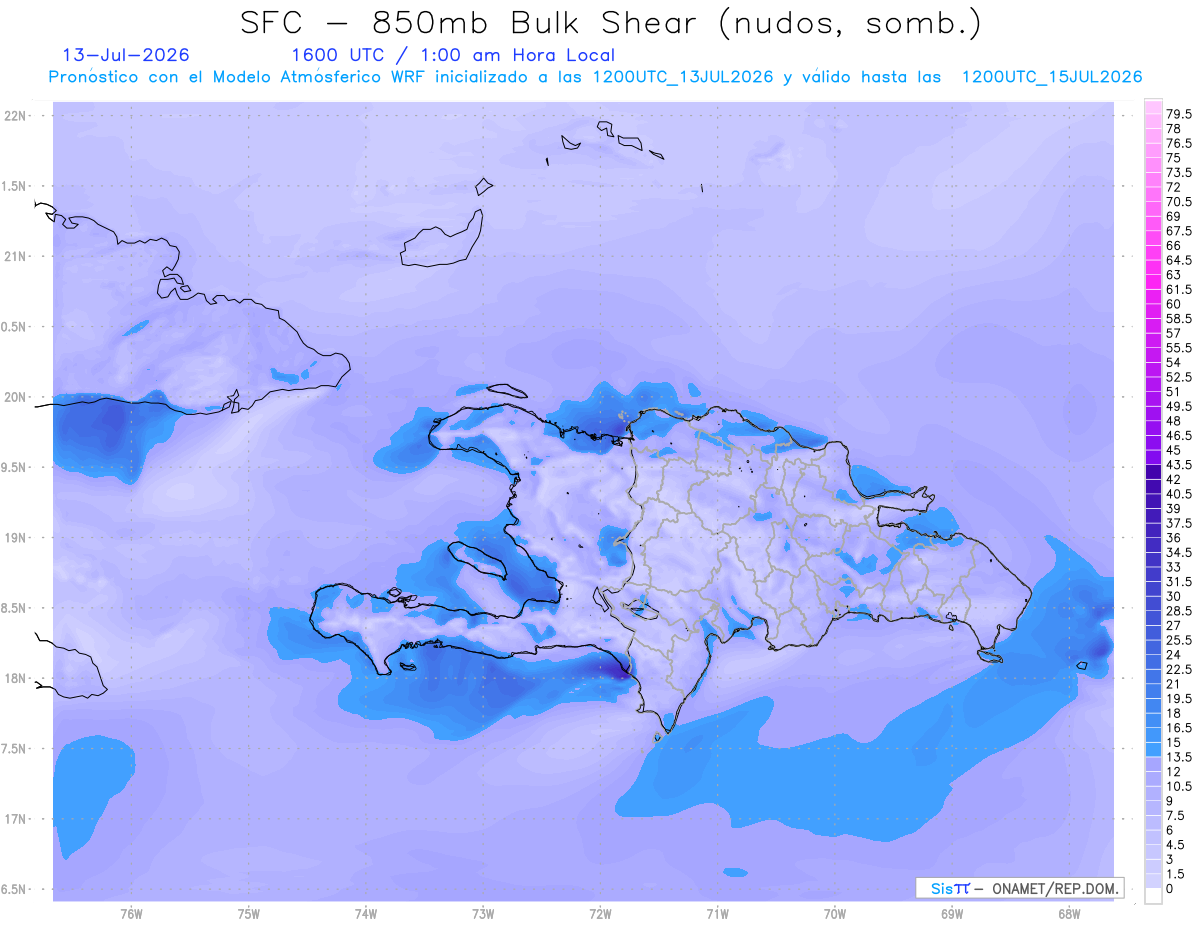Click the '17N' latitude label
Image resolution: width=1200 pixels, height=927 pixels.
pyautogui.click(x=16, y=819)
